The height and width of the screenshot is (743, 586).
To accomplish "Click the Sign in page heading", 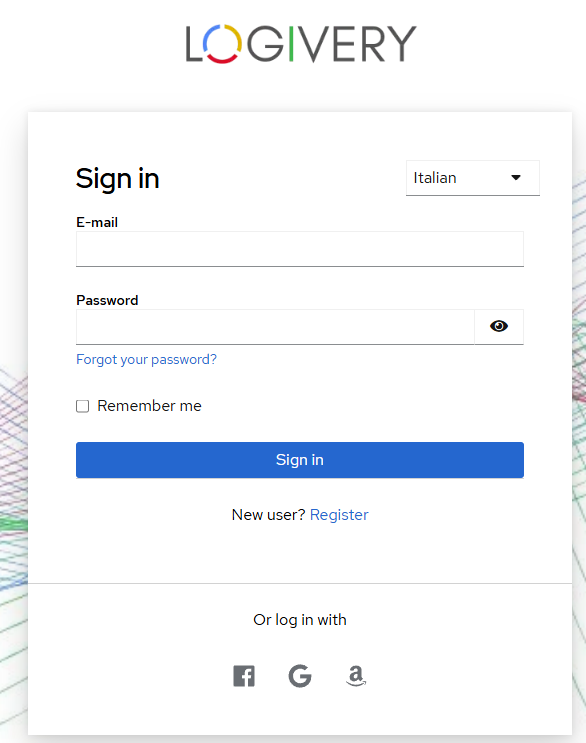I will coord(117,179).
